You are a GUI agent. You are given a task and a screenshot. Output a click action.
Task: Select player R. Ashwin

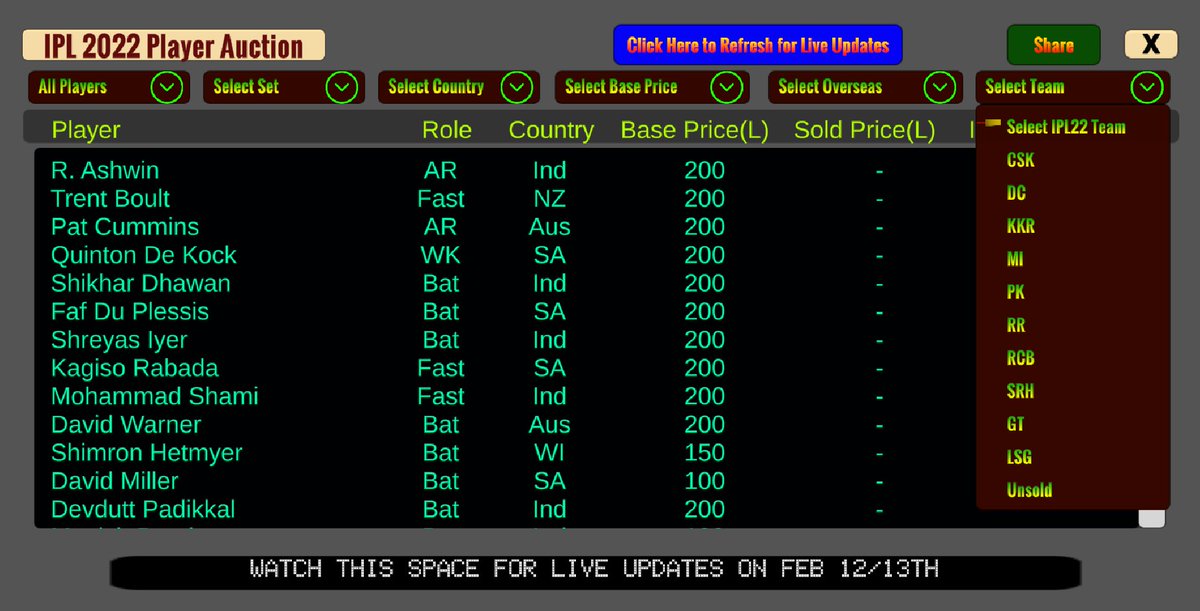click(x=105, y=170)
